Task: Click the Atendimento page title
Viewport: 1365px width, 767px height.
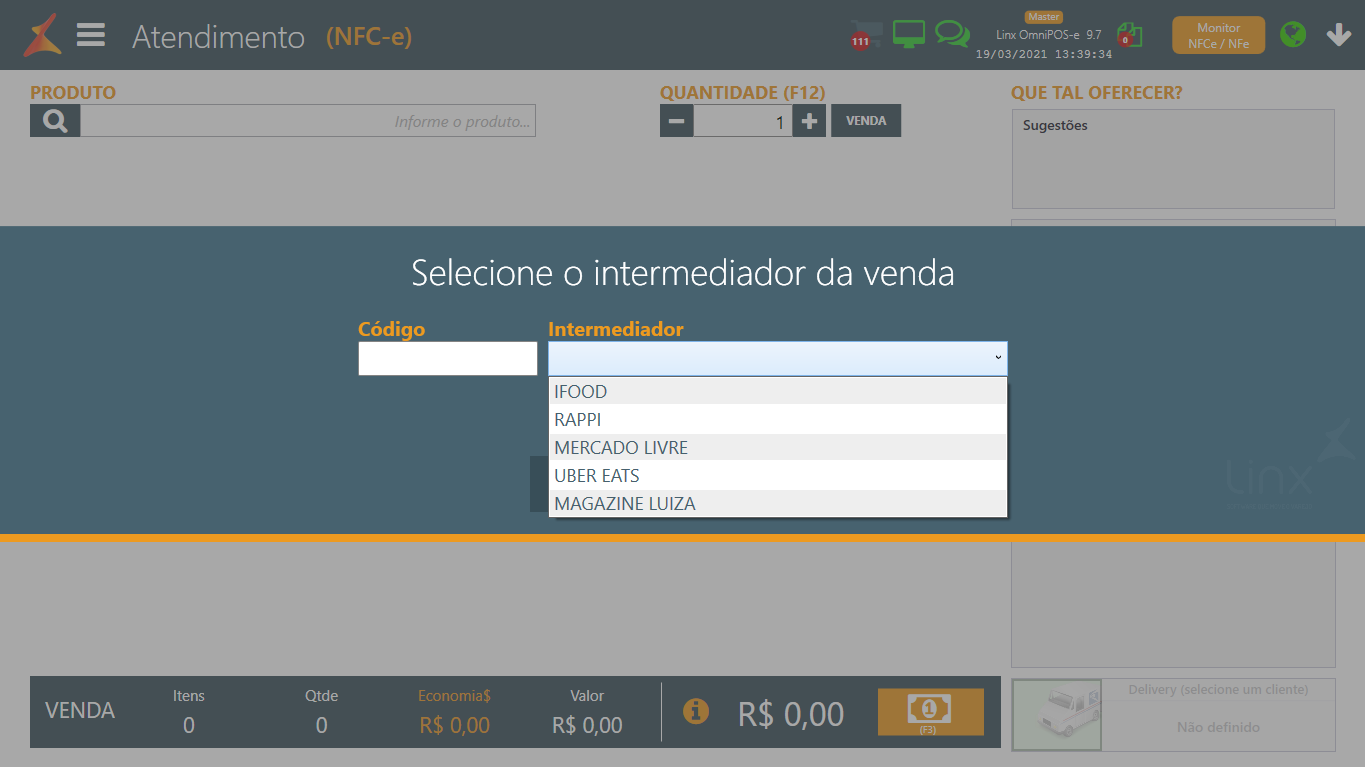Action: [218, 37]
